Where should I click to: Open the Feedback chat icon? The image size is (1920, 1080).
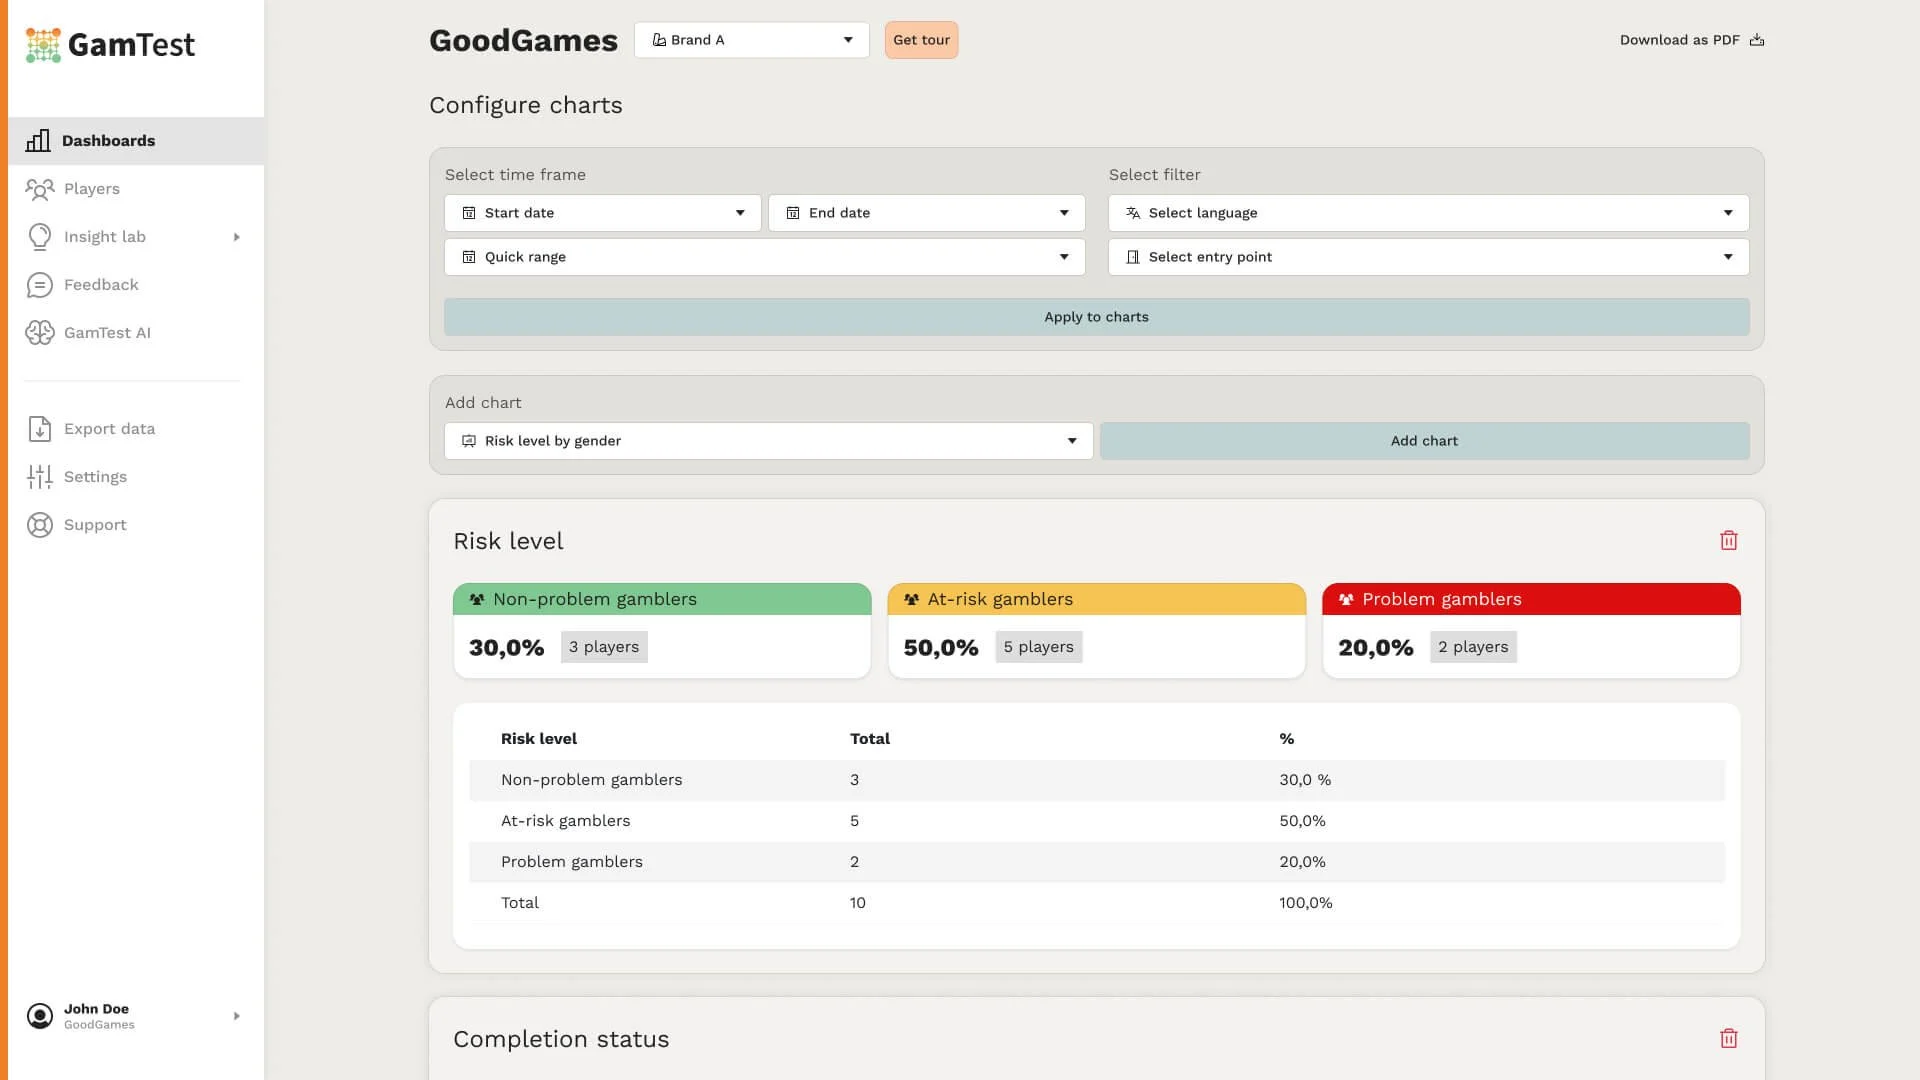click(x=40, y=285)
